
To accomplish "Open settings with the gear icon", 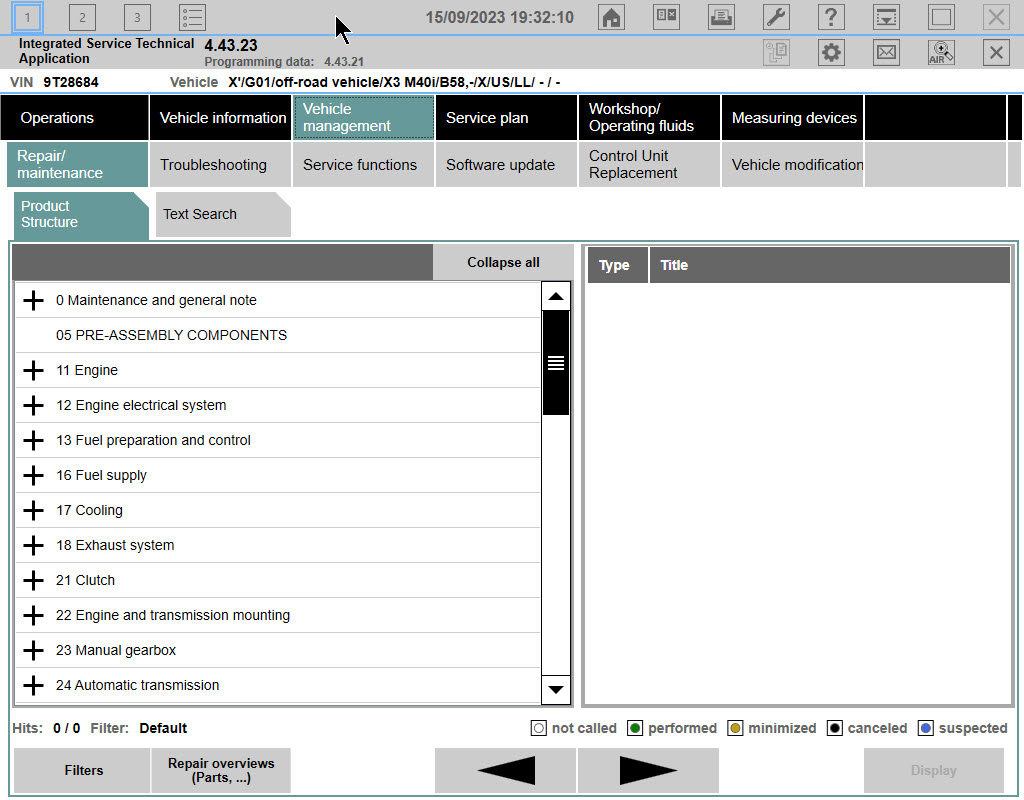I will point(831,52).
